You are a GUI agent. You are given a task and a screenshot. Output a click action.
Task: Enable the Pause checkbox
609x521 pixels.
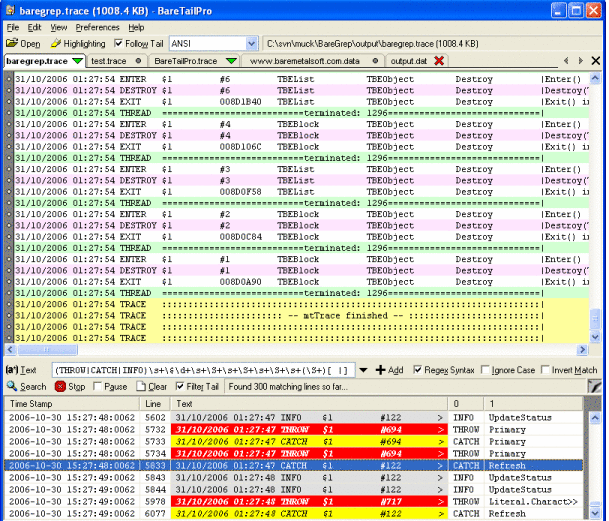click(x=97, y=386)
